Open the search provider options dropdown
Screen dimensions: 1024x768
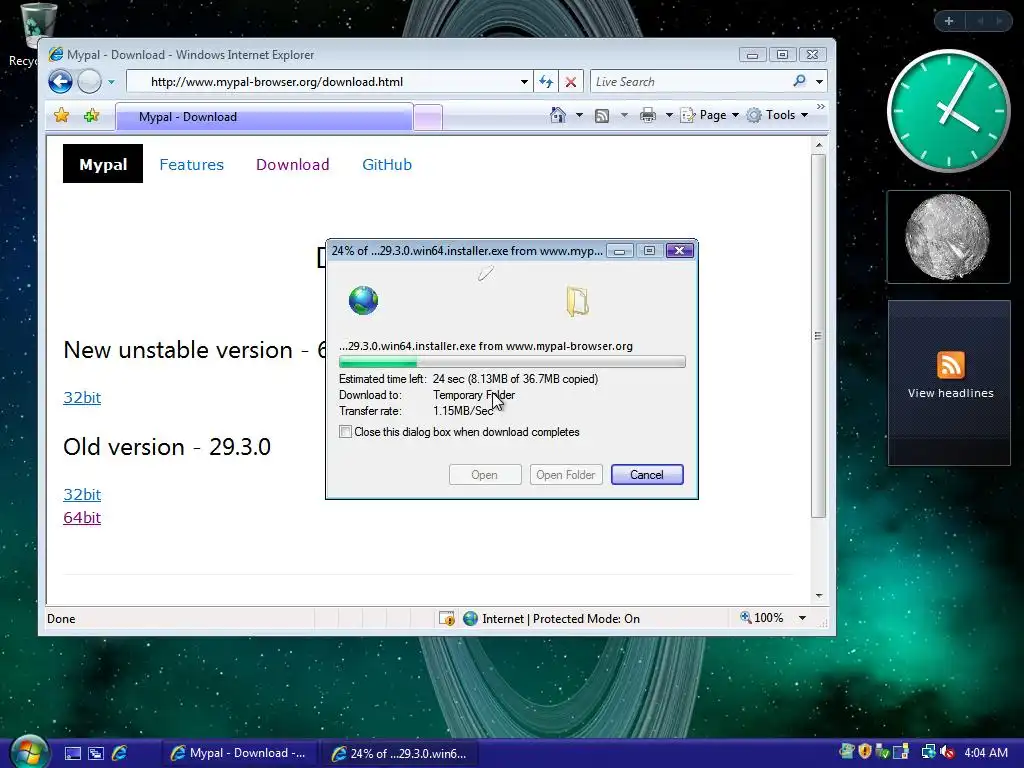[819, 82]
